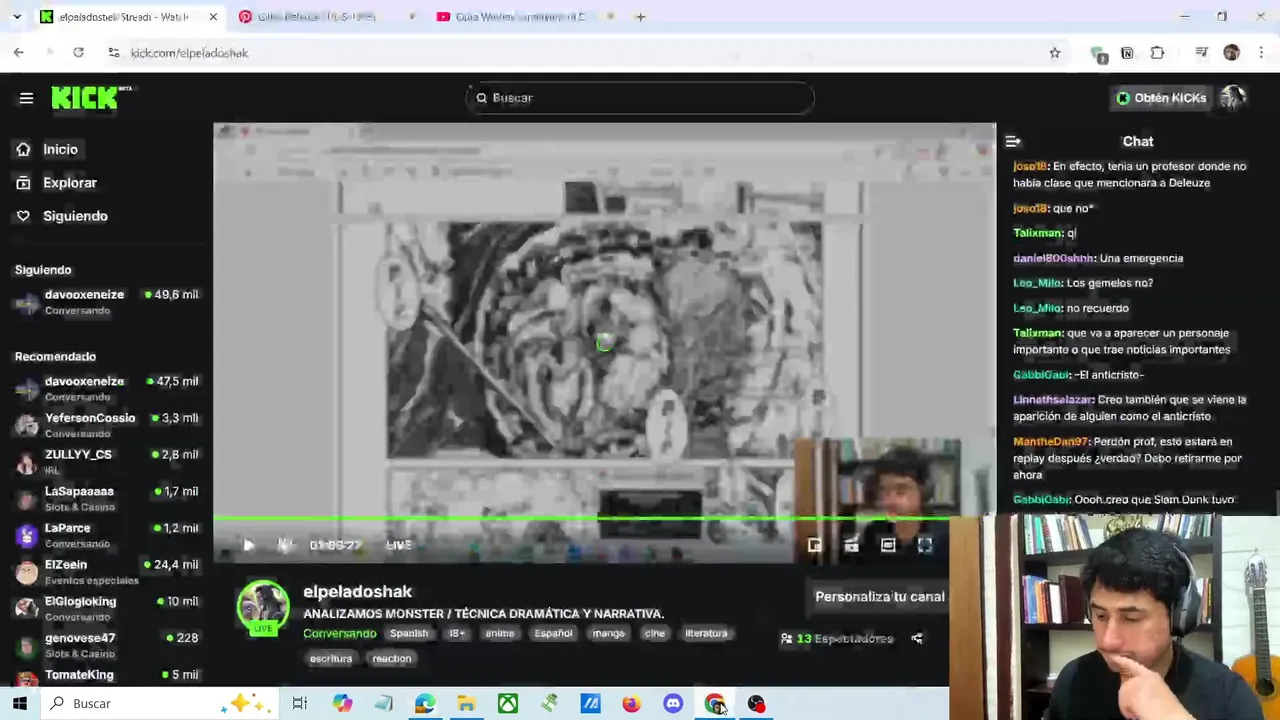
Task: Mute the stream volume
Action: click(x=284, y=545)
